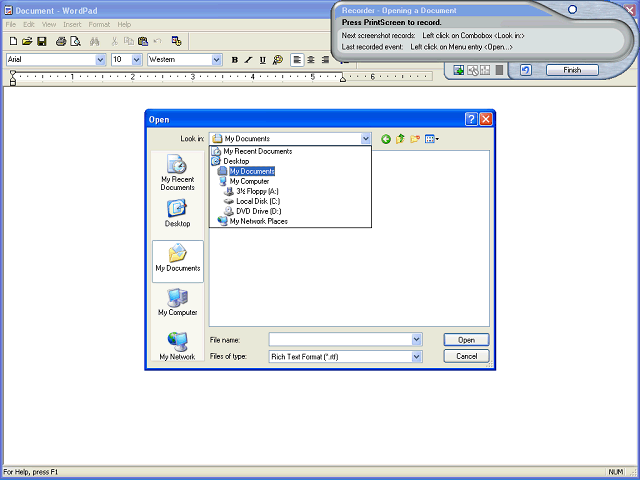Select Align Right paragraph button

[x=325, y=60]
